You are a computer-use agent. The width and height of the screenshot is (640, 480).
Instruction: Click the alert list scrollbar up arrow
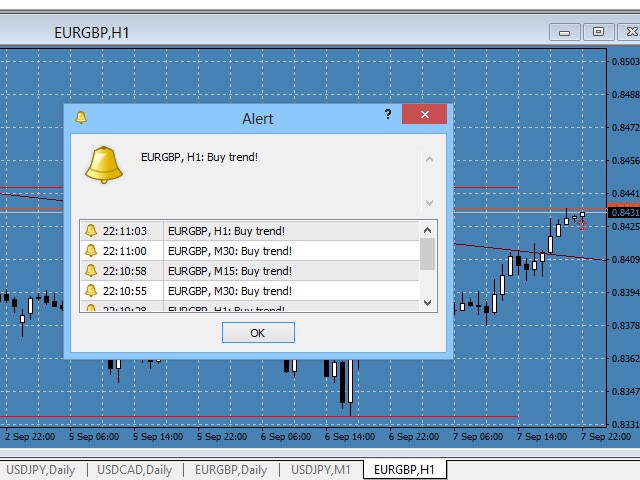click(428, 229)
